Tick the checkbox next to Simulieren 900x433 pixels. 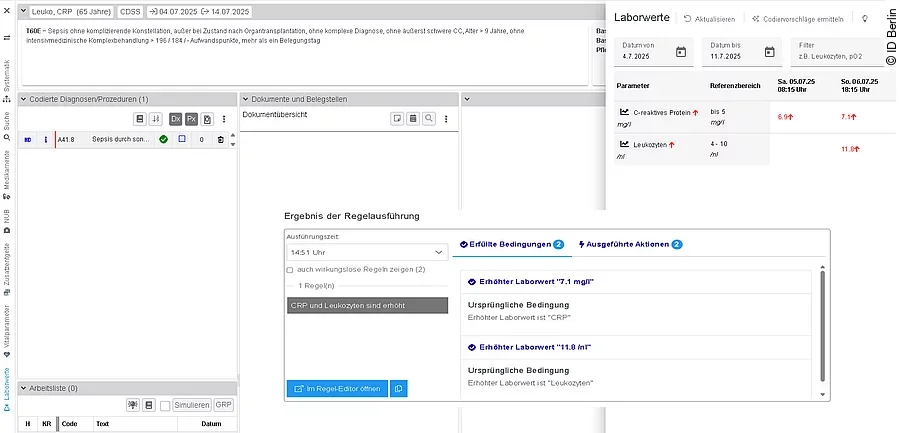click(x=166, y=405)
